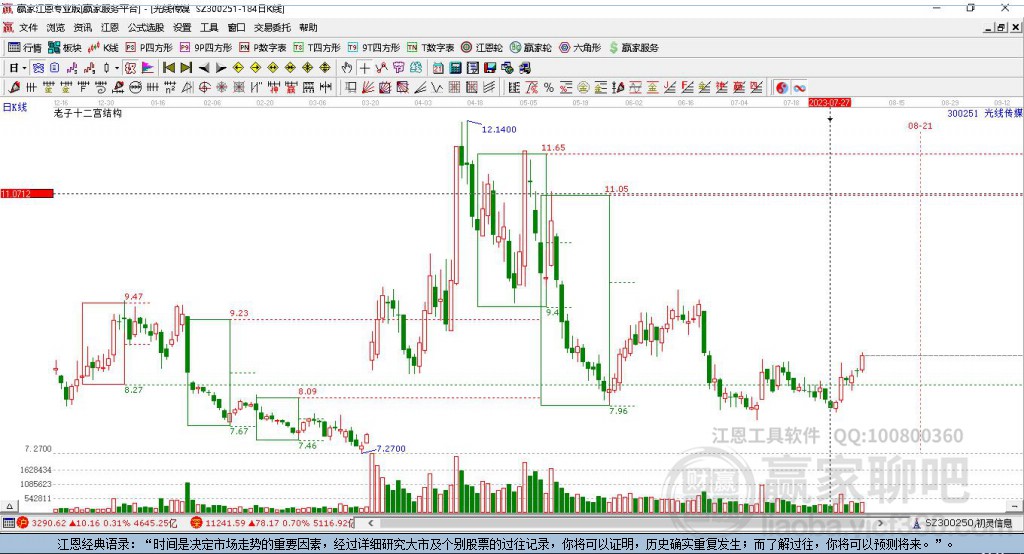The image size is (1024, 554).
Task: Toggle the pressed red icon before the flag
Action: (131, 68)
